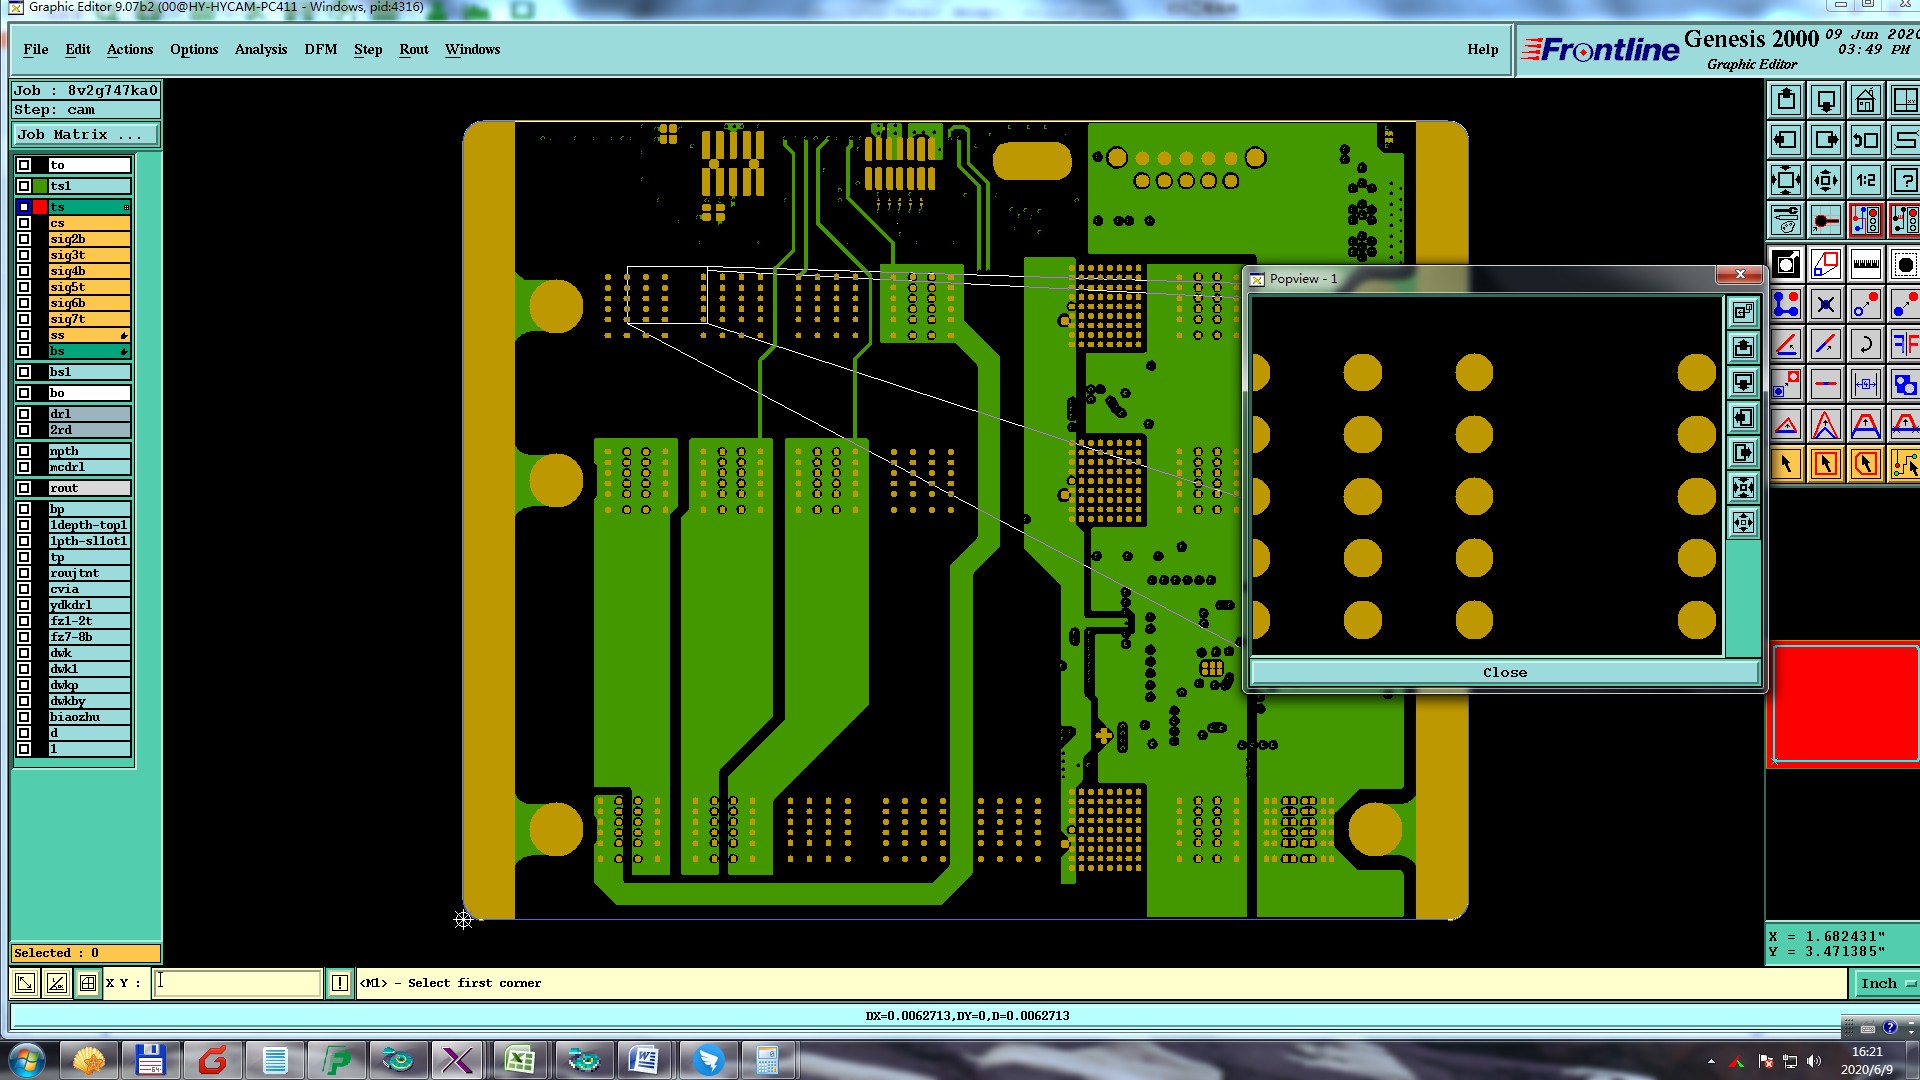Click the single arrow select mode icon
The height and width of the screenshot is (1080, 1920).
1786,464
